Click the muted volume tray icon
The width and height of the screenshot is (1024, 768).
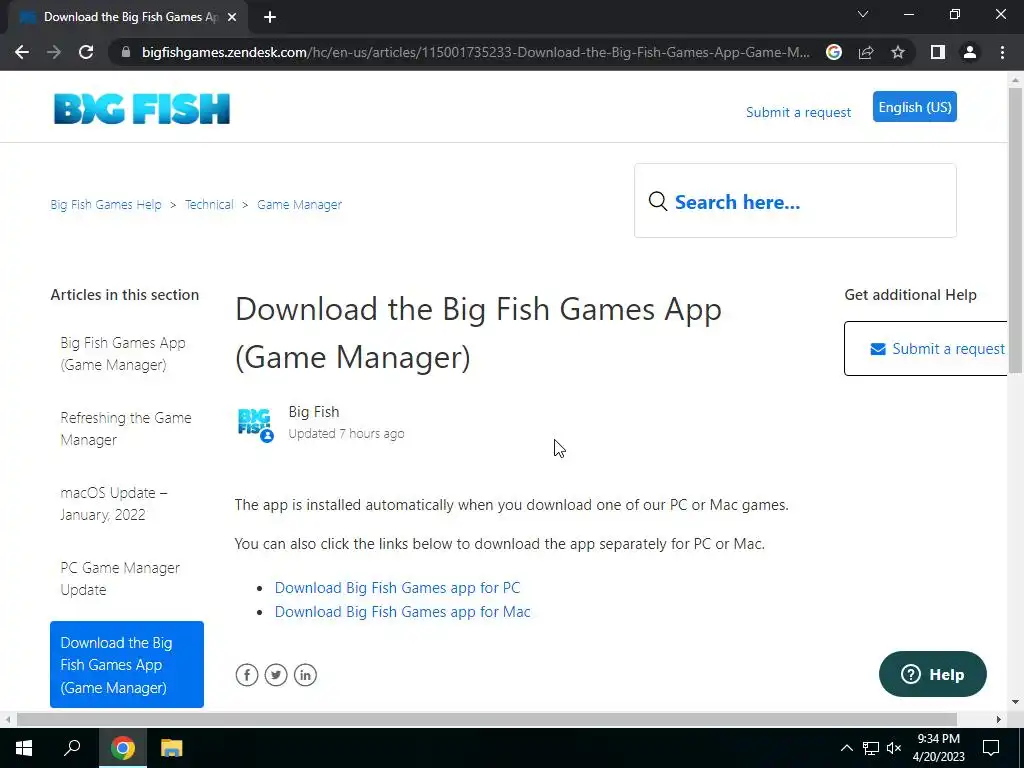coord(894,748)
